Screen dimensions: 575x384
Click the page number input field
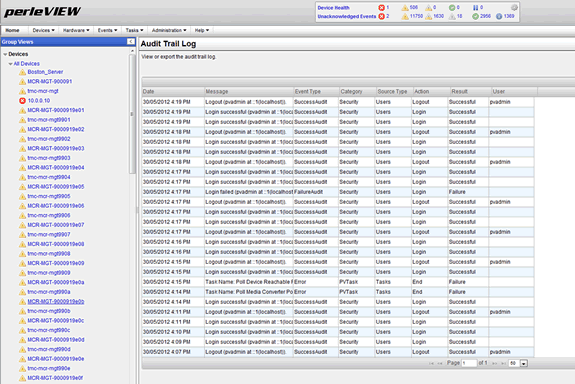click(469, 363)
